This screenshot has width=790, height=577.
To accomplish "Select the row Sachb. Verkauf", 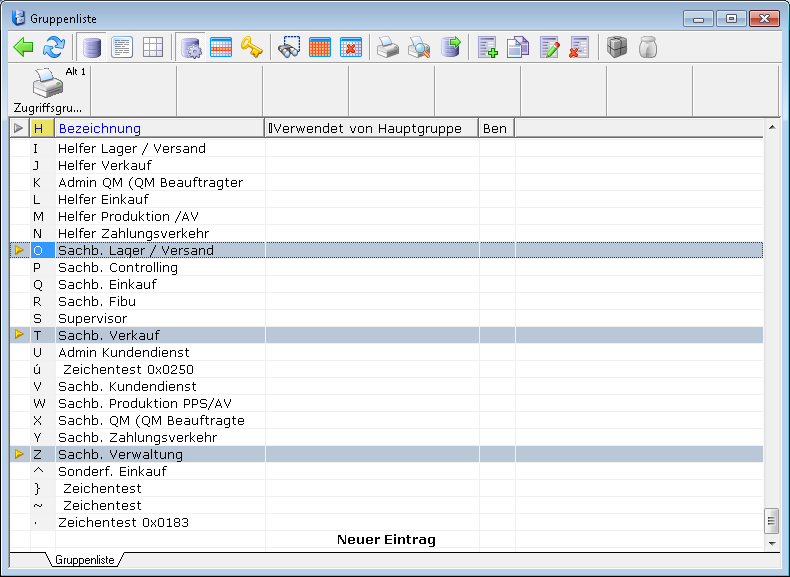I will tap(109, 335).
